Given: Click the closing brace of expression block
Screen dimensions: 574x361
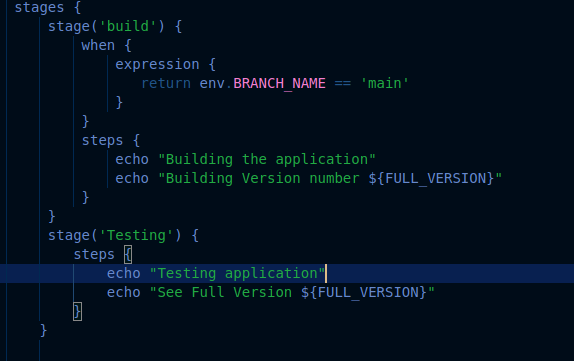Looking at the screenshot, I should tap(119, 103).
